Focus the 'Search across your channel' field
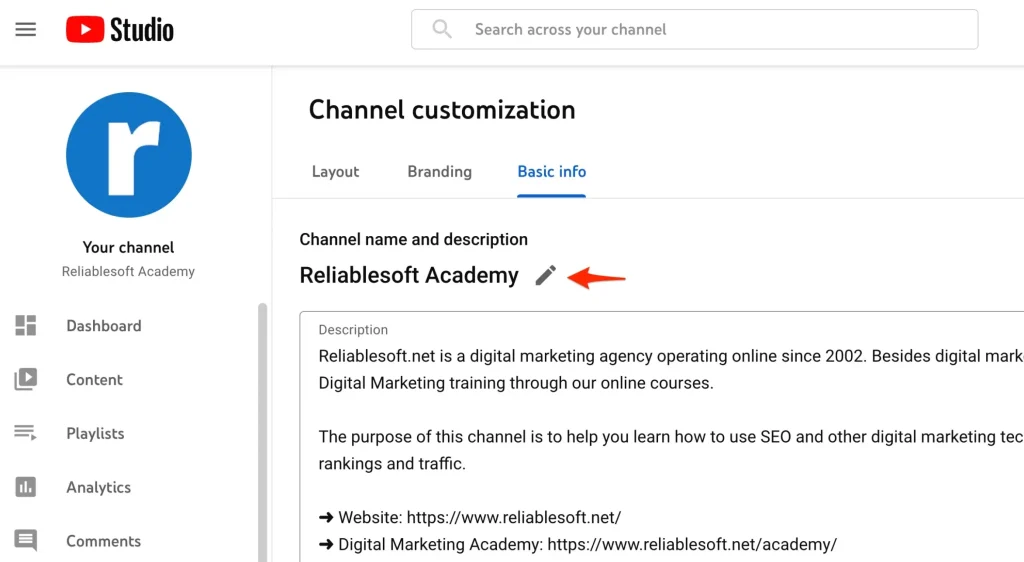Screen dimensions: 1024x562 point(700,30)
